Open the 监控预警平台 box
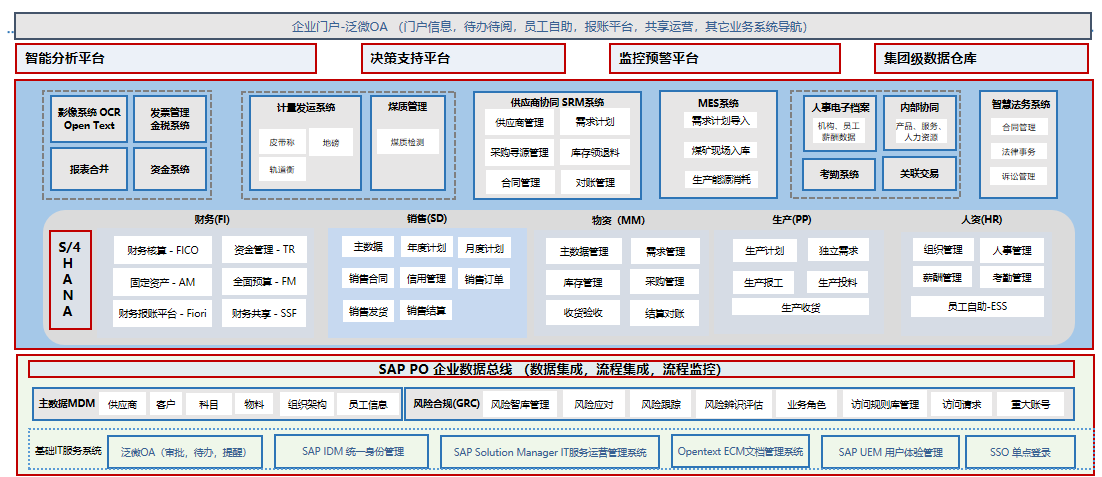The height and width of the screenshot is (477, 1102). [725, 59]
